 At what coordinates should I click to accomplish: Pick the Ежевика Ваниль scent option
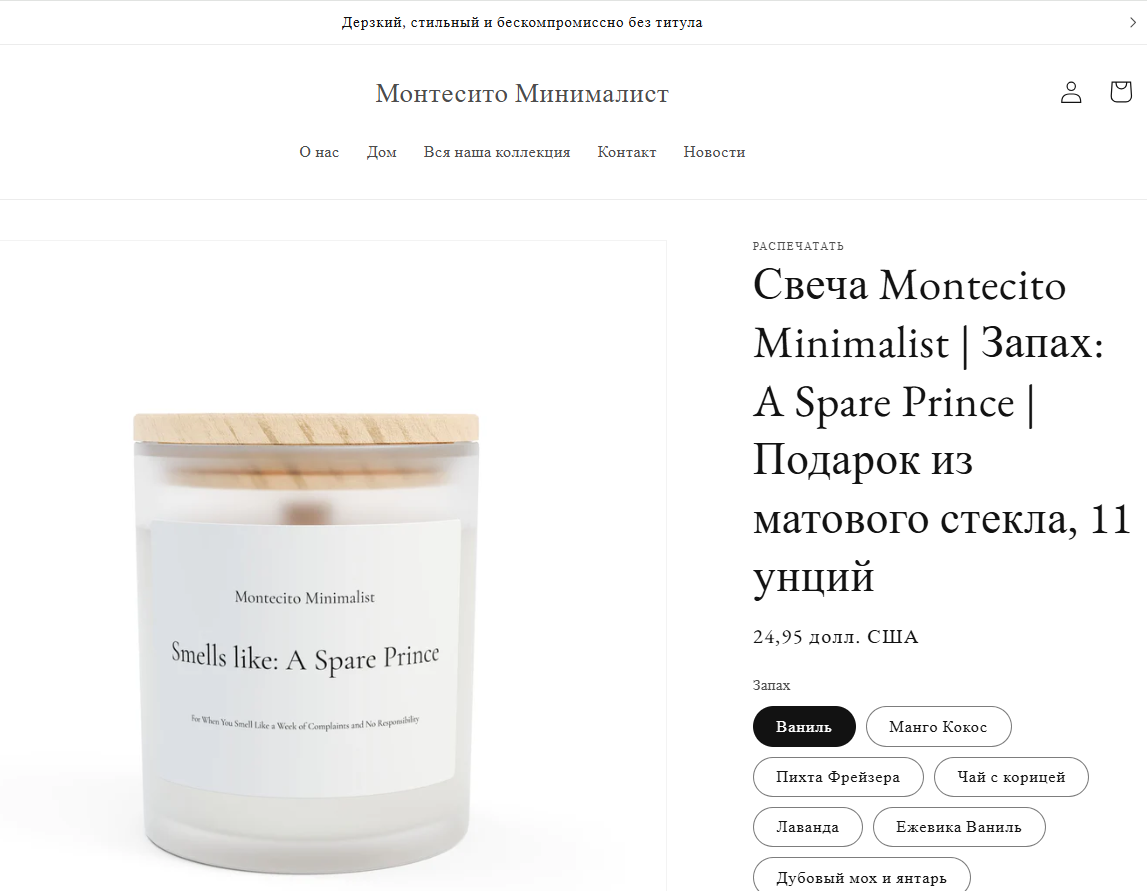click(x=959, y=827)
